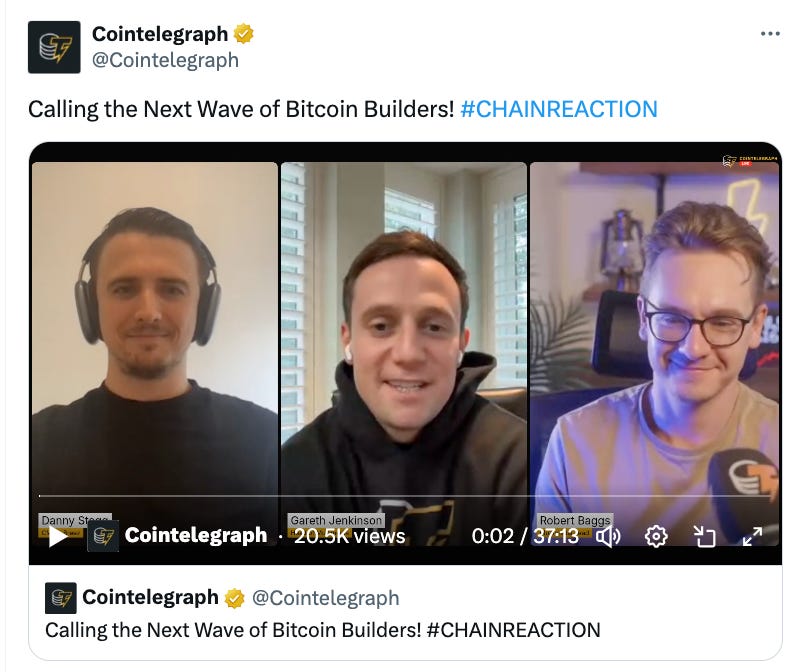Image resolution: width=800 pixels, height=672 pixels.
Task: Expand video to fullscreen
Action: pos(753,536)
